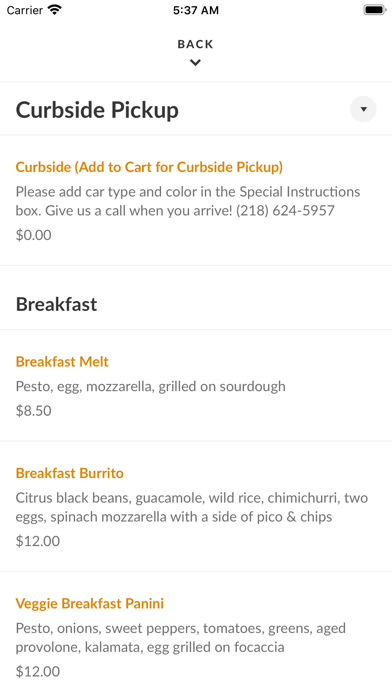Tap the down chevron under BACK
Image resolution: width=392 pixels, height=696 pixels.
point(195,63)
